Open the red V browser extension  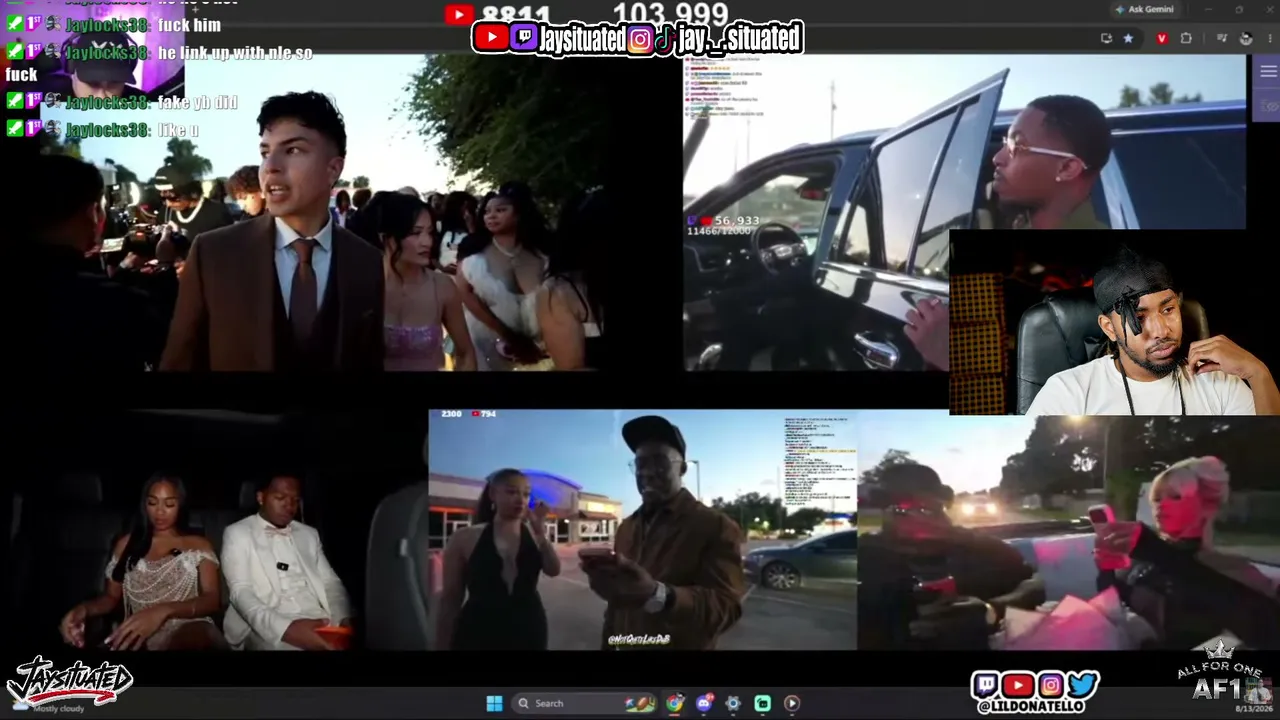(1161, 38)
